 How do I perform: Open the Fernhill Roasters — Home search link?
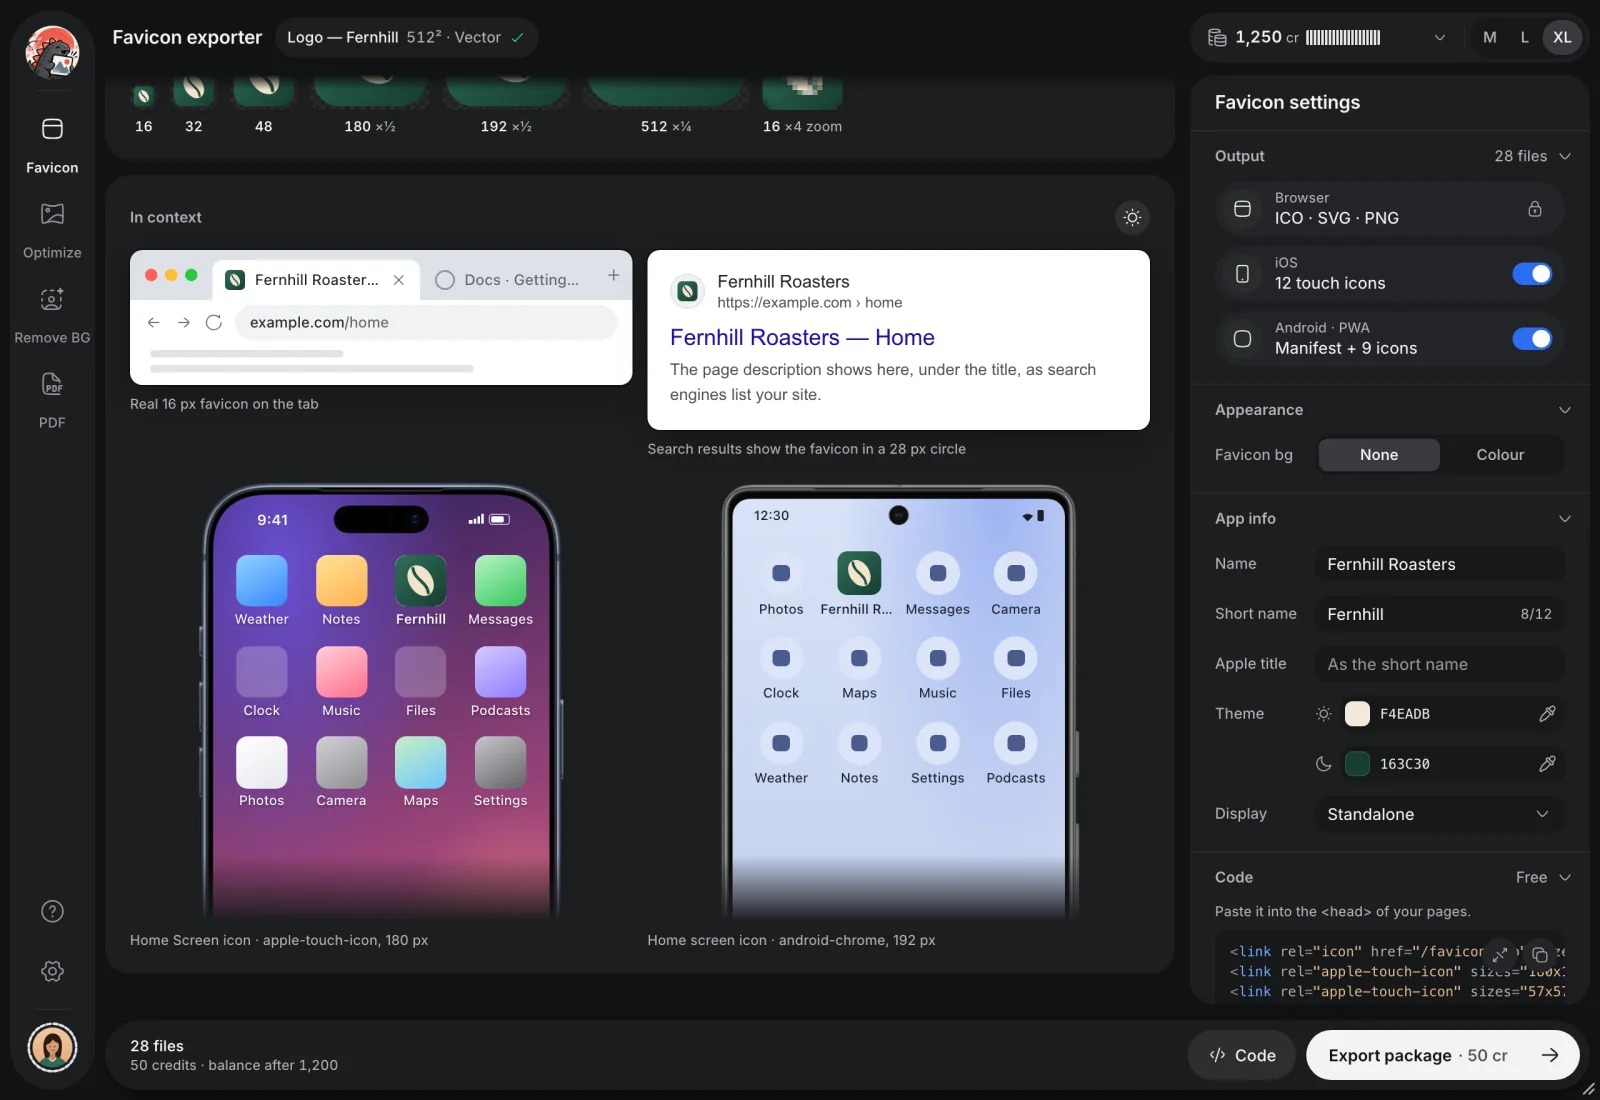pos(802,338)
